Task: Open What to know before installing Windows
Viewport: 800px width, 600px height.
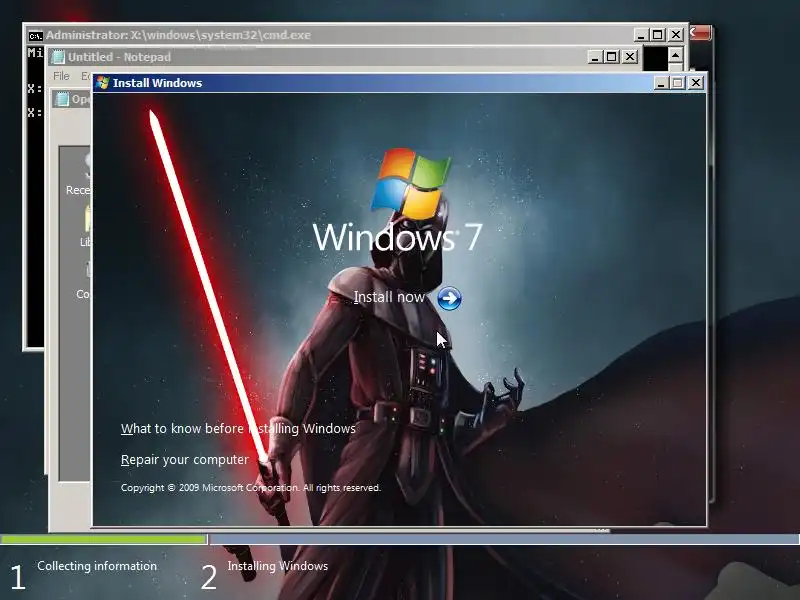Action: (x=238, y=429)
